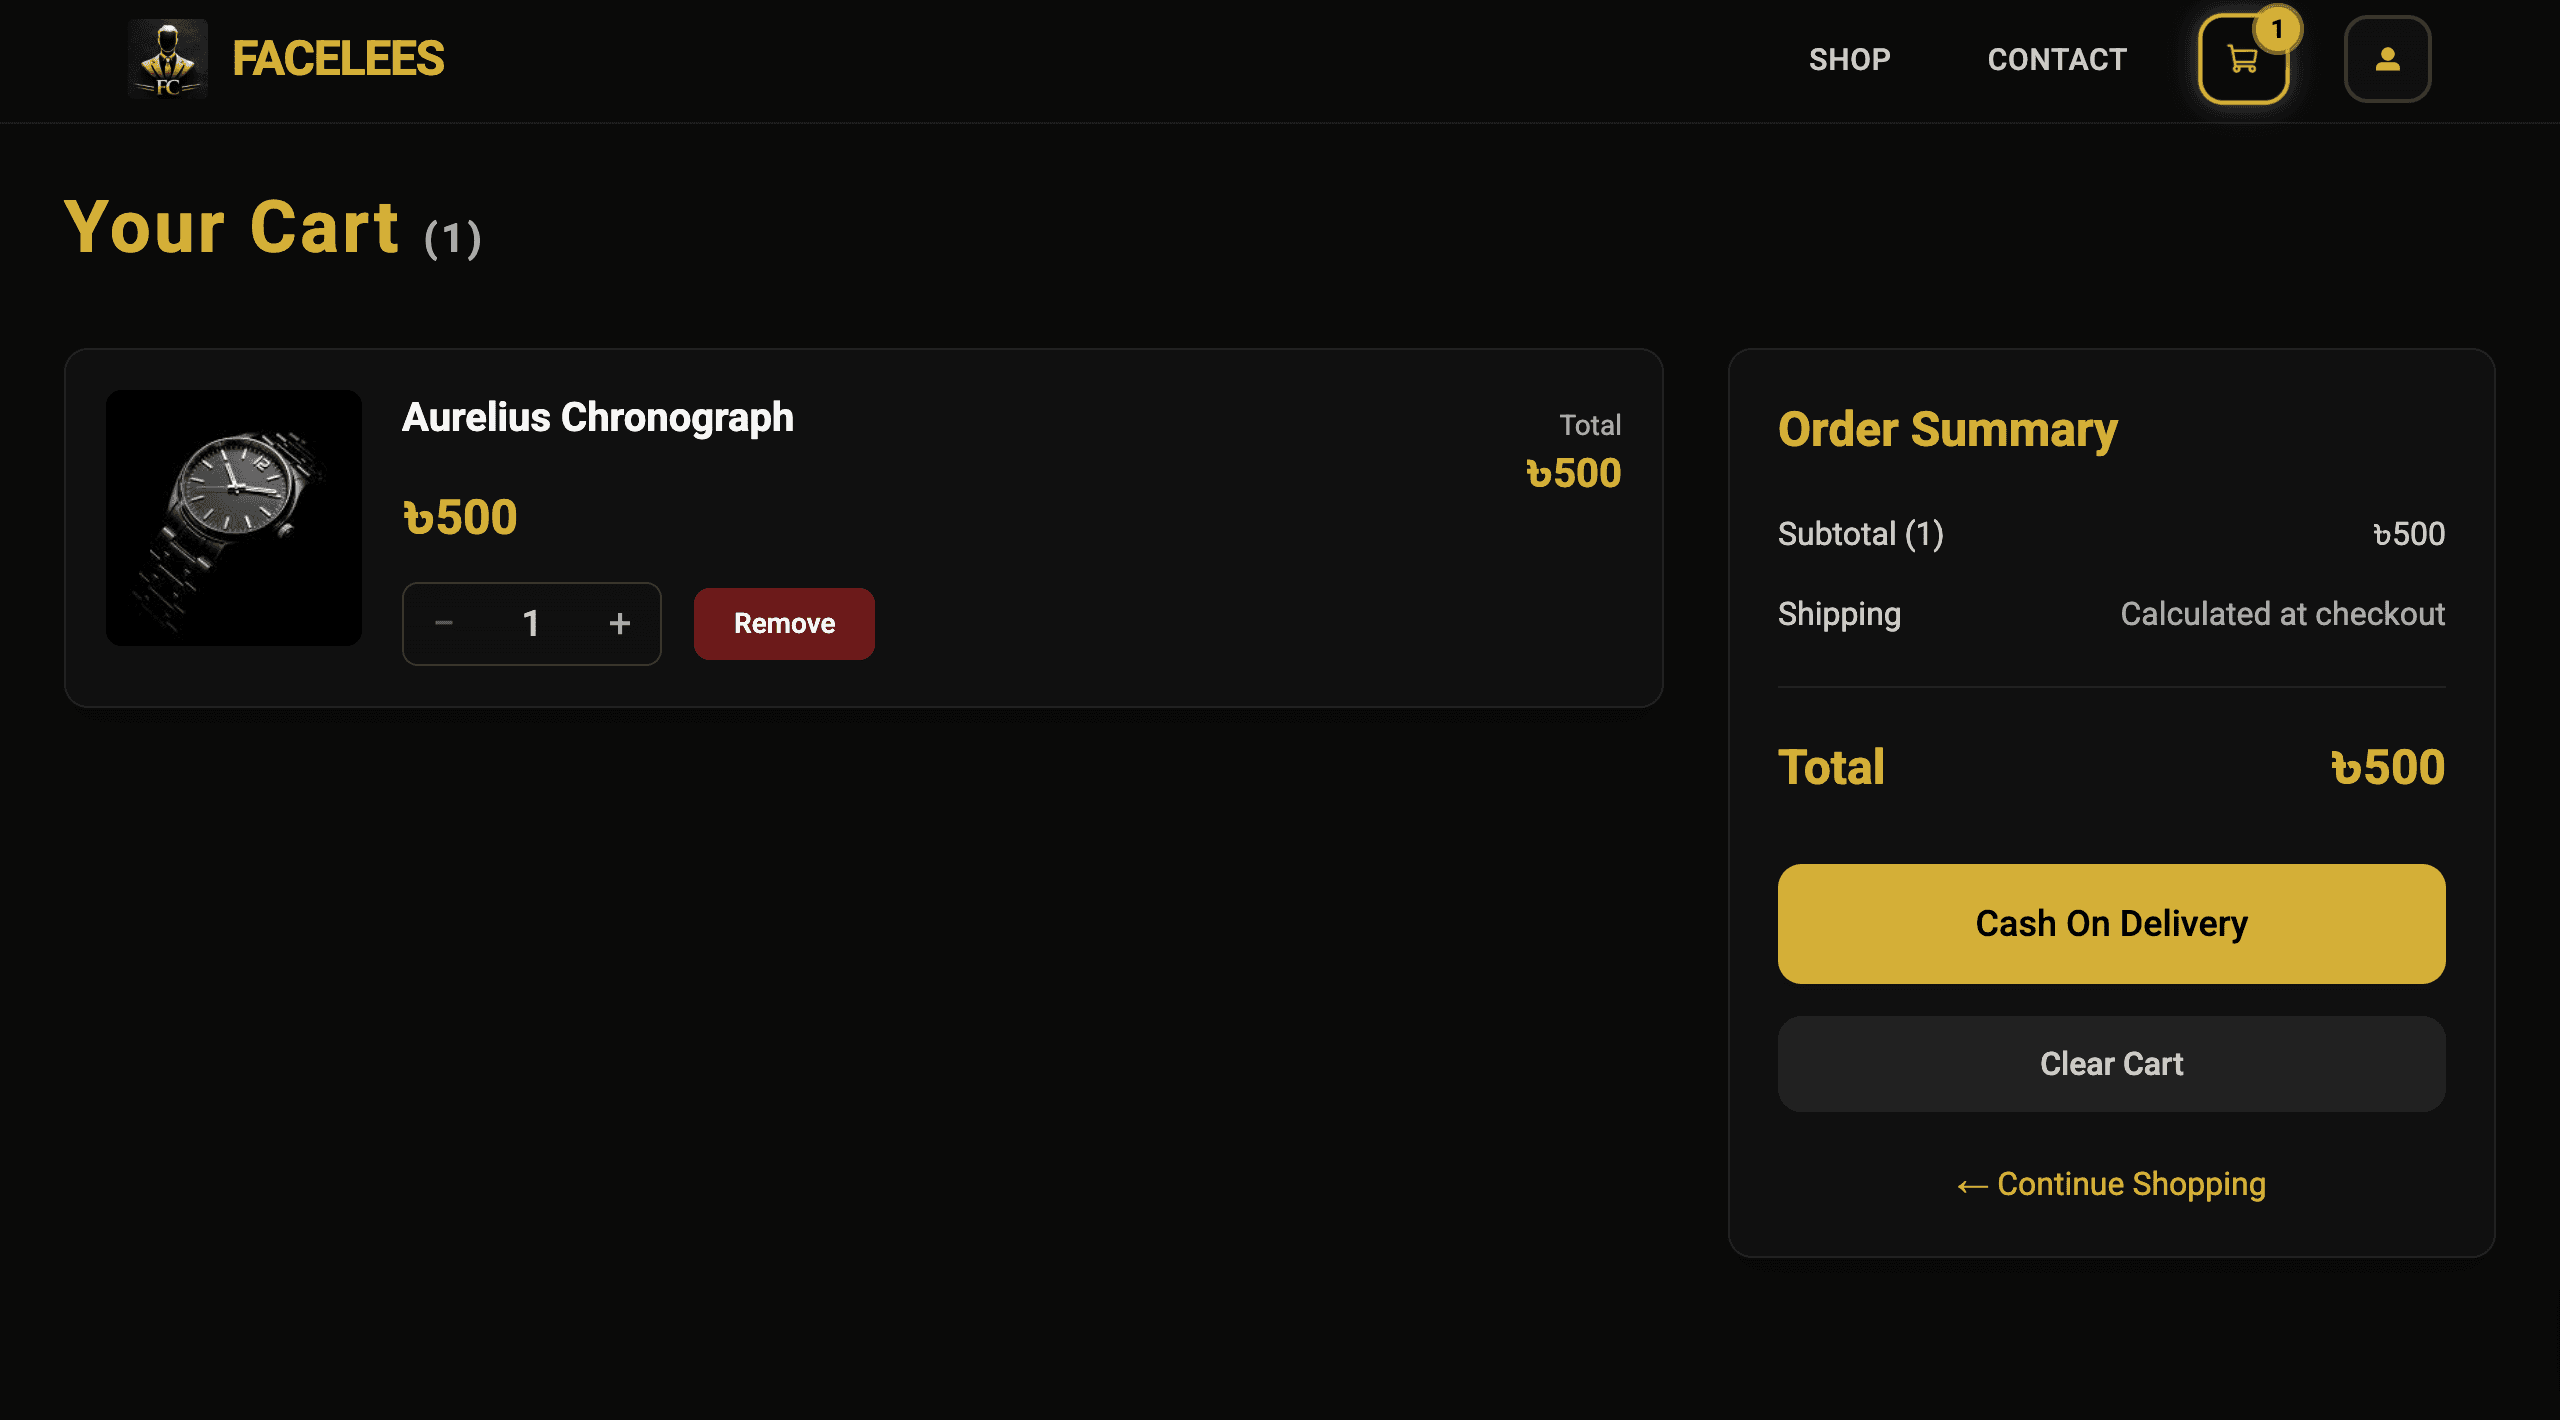Click the suit avatar in the logo
The image size is (2560, 1420).
pos(168,58)
